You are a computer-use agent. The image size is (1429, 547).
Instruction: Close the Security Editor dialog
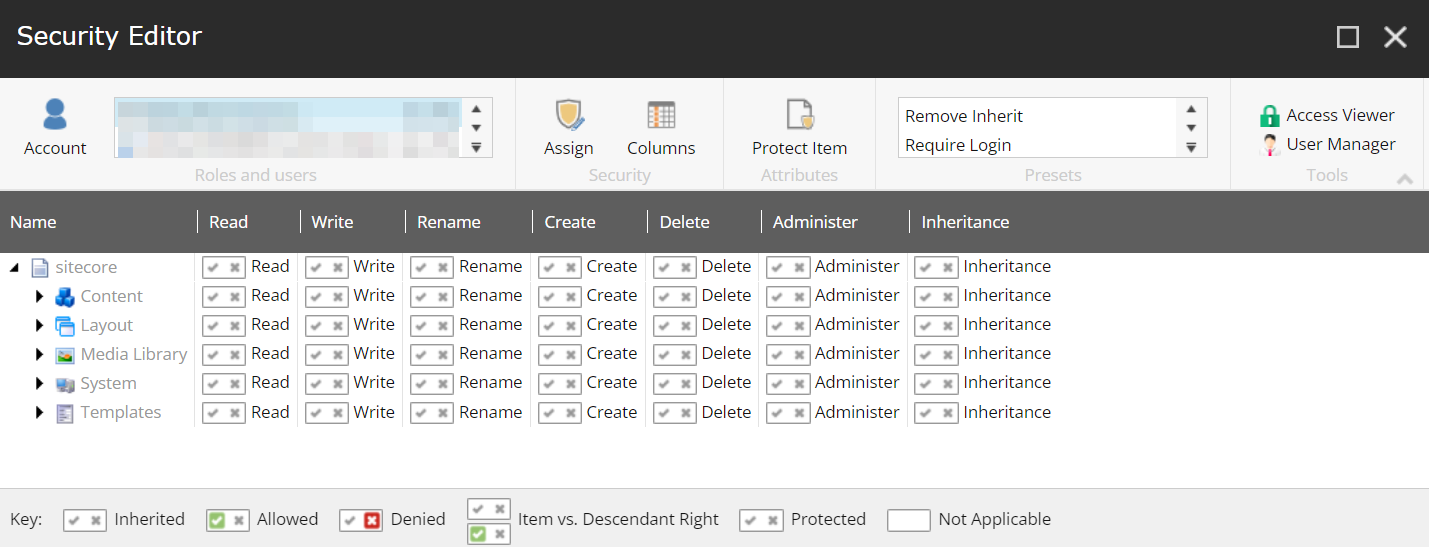[x=1395, y=37]
